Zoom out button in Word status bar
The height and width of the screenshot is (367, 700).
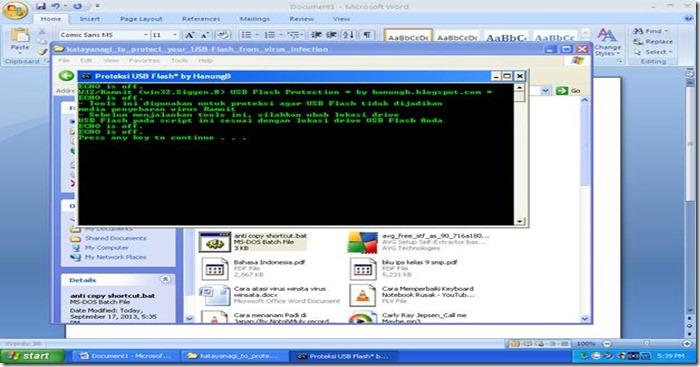(x=607, y=343)
